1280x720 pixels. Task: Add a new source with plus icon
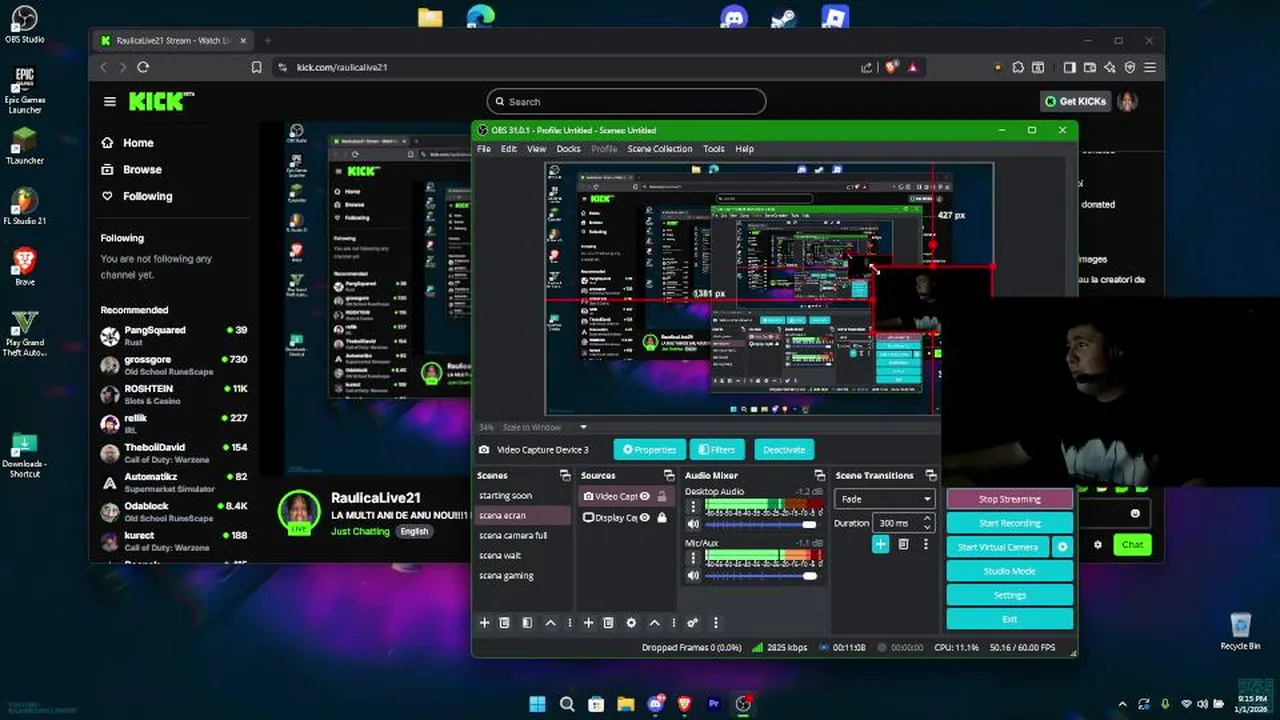click(589, 622)
